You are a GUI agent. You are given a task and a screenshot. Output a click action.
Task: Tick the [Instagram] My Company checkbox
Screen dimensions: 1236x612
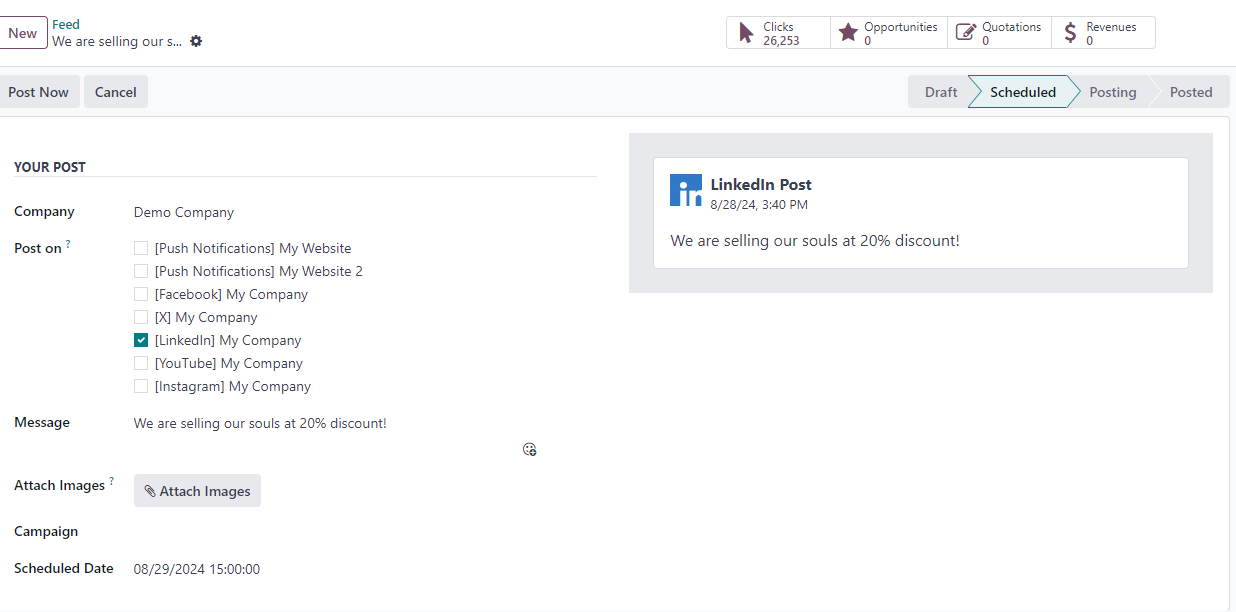click(x=141, y=386)
